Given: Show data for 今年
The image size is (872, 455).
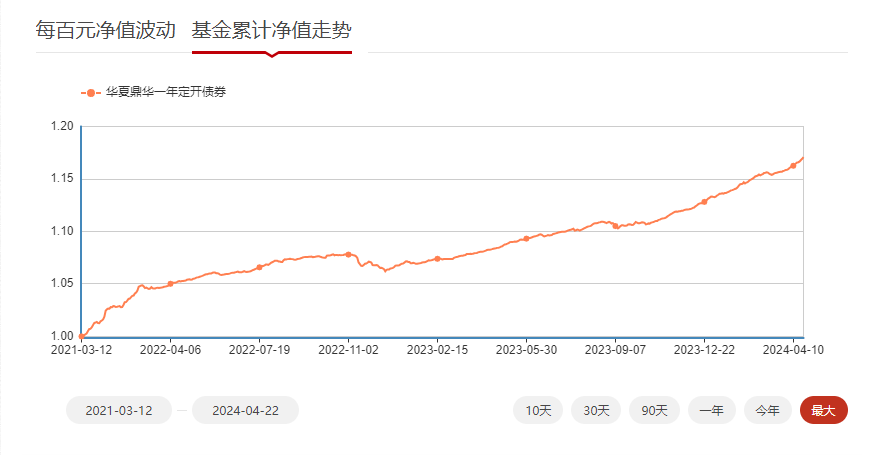Looking at the screenshot, I should pyautogui.click(x=767, y=410).
